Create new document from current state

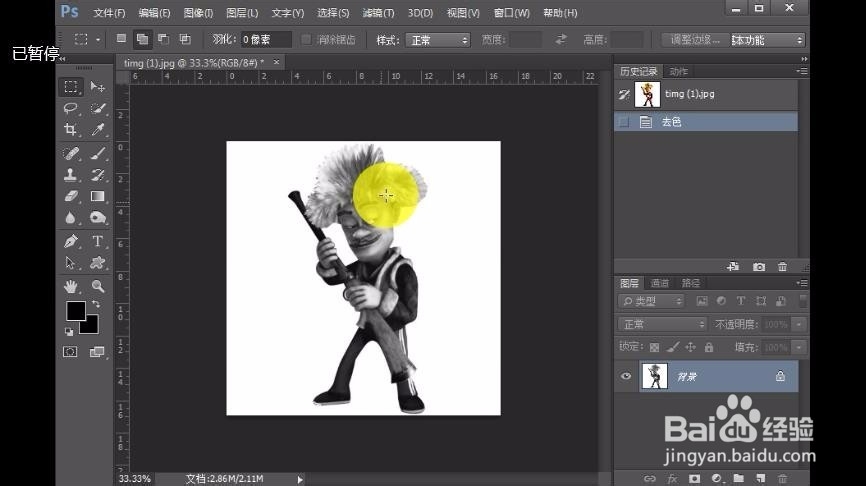(x=733, y=267)
